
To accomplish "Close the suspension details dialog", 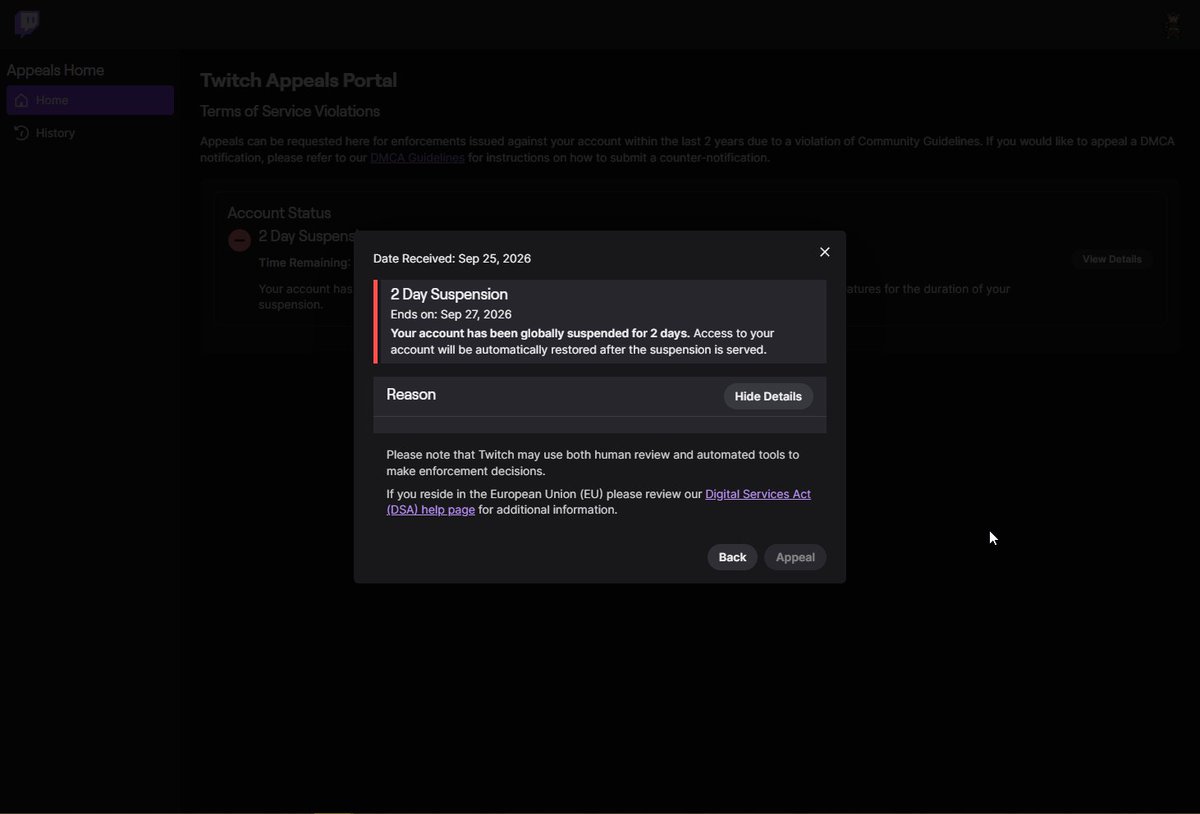I will (x=825, y=252).
